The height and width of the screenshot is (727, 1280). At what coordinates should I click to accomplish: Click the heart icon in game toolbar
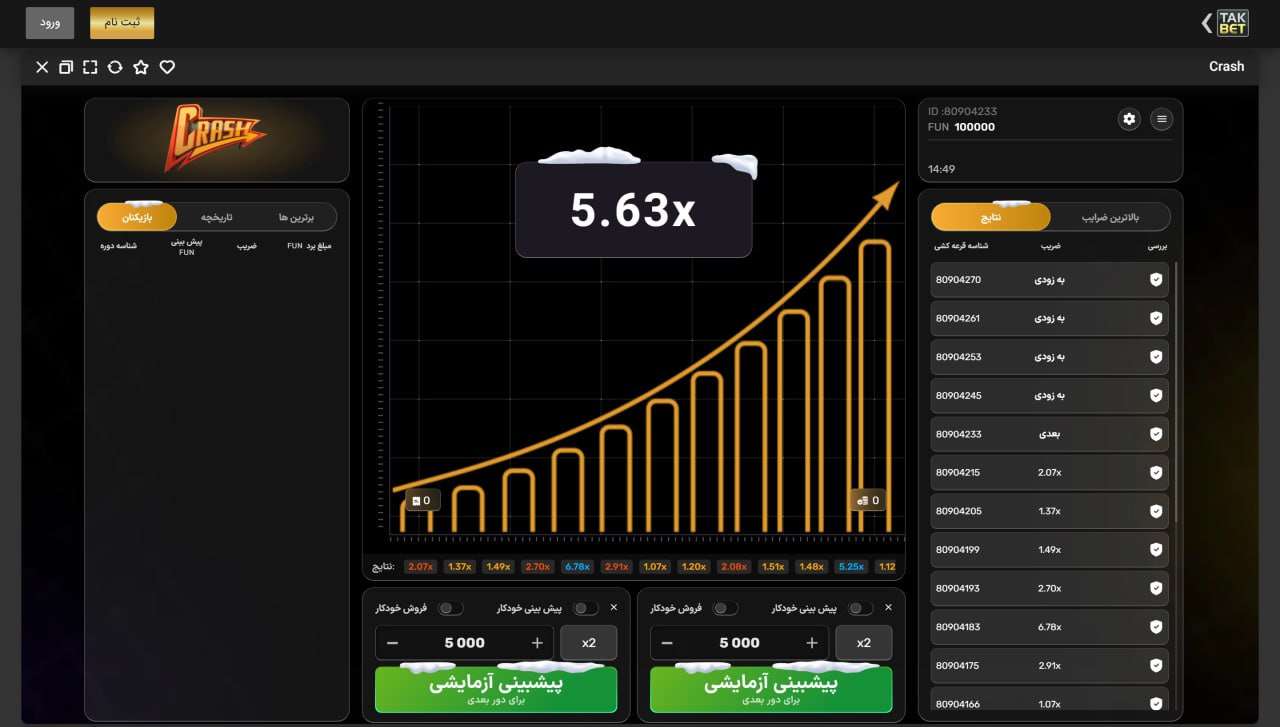167,67
